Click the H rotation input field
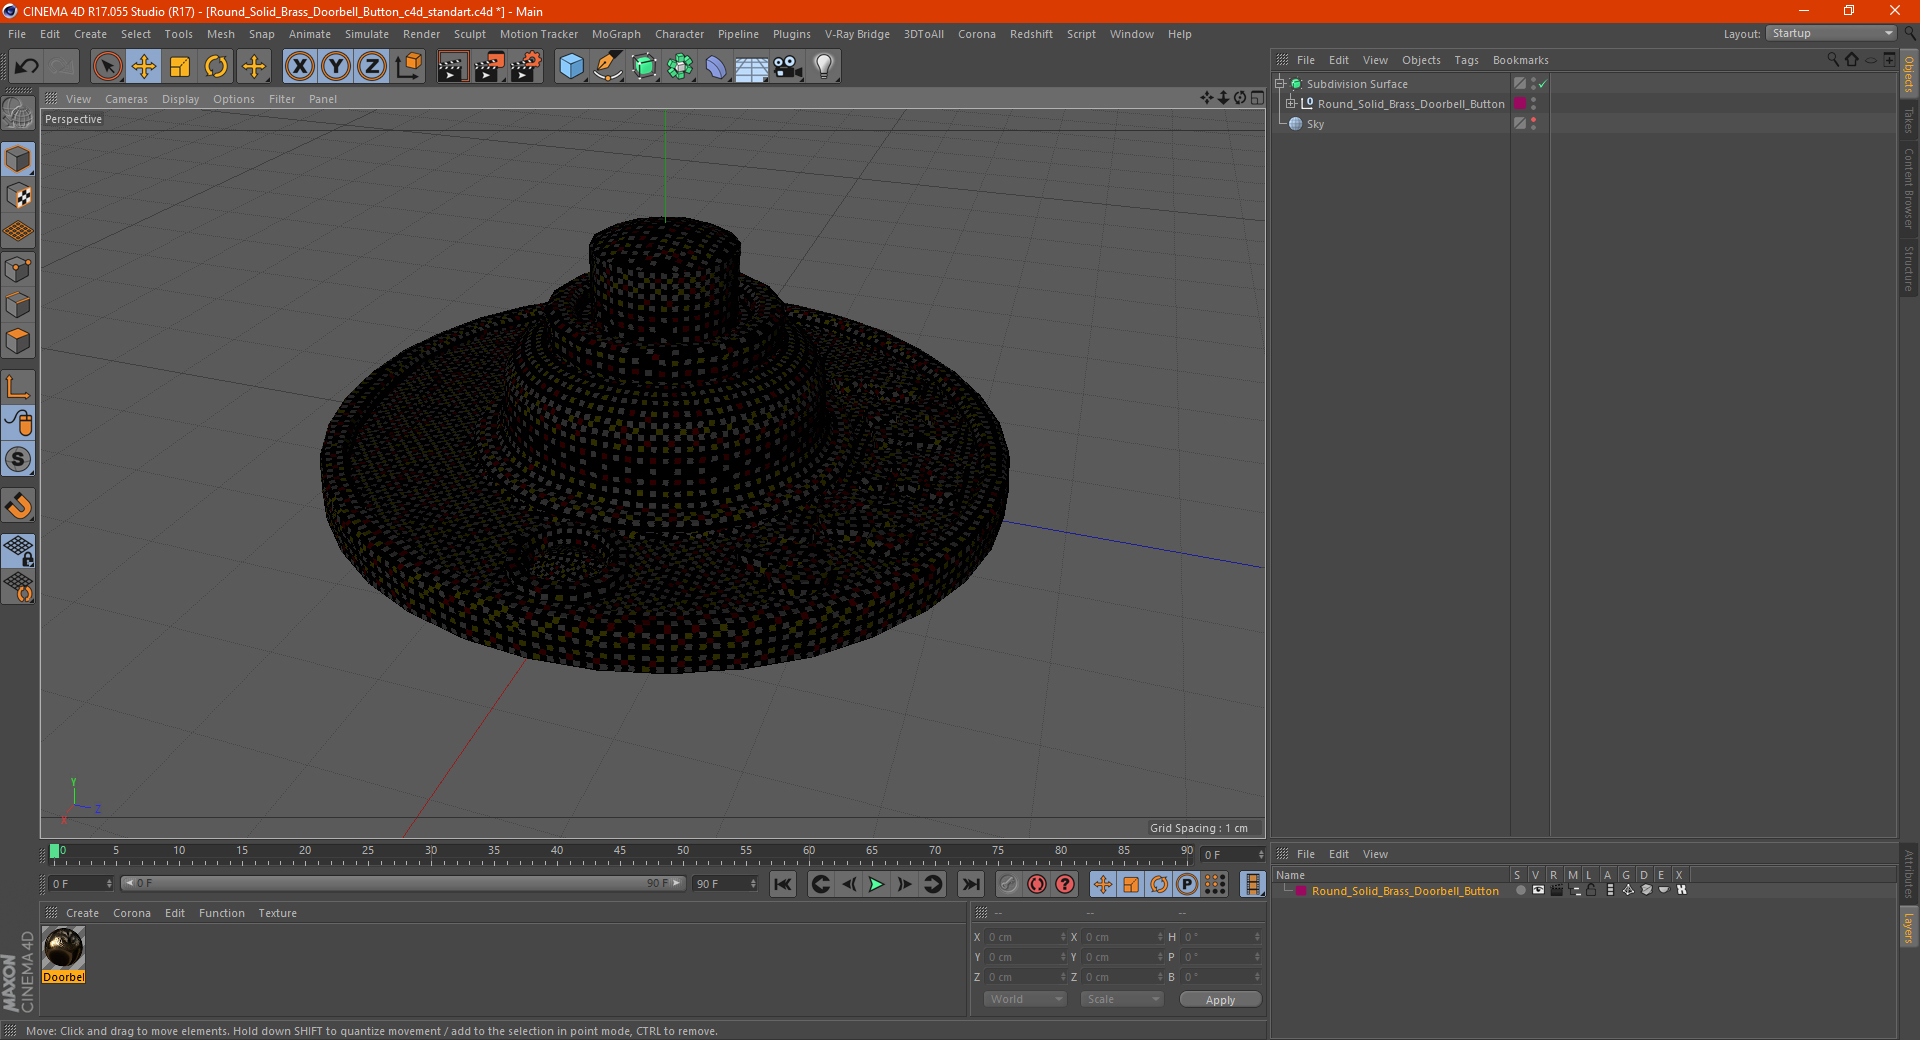This screenshot has height=1040, width=1920. coord(1221,937)
